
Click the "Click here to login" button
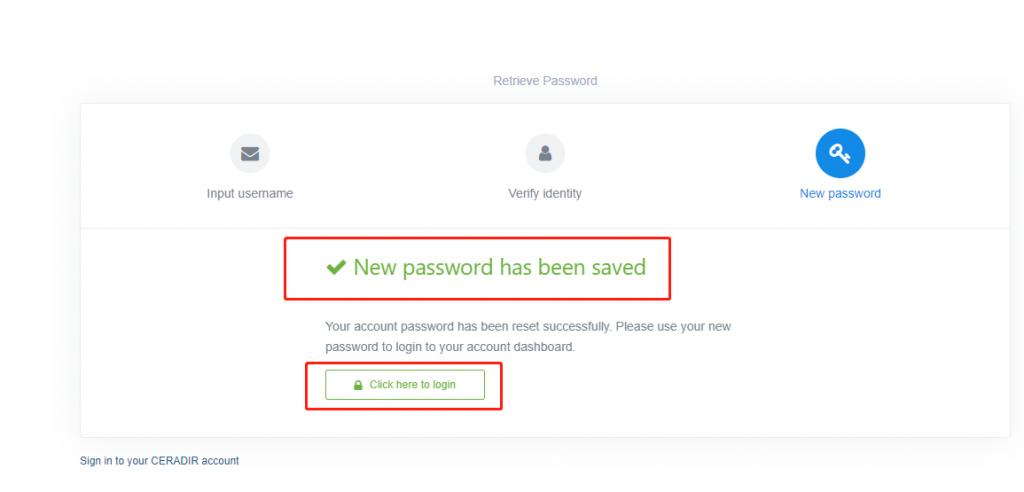tap(405, 385)
